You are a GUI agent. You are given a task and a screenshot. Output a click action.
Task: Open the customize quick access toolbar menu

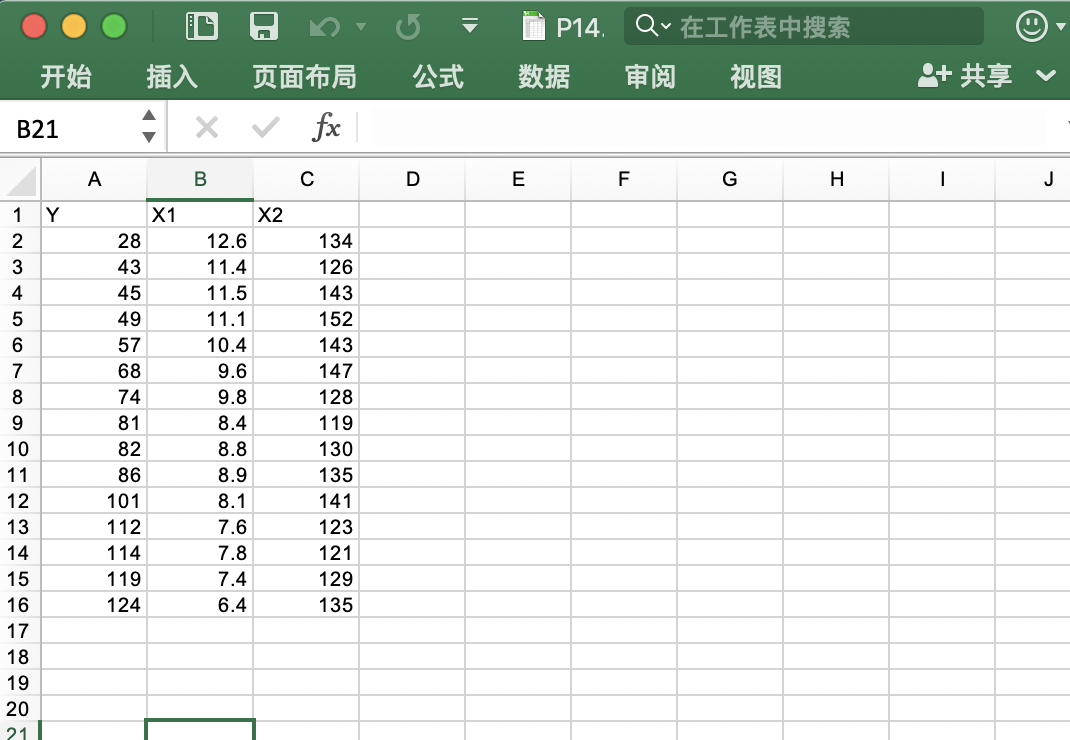[x=469, y=27]
